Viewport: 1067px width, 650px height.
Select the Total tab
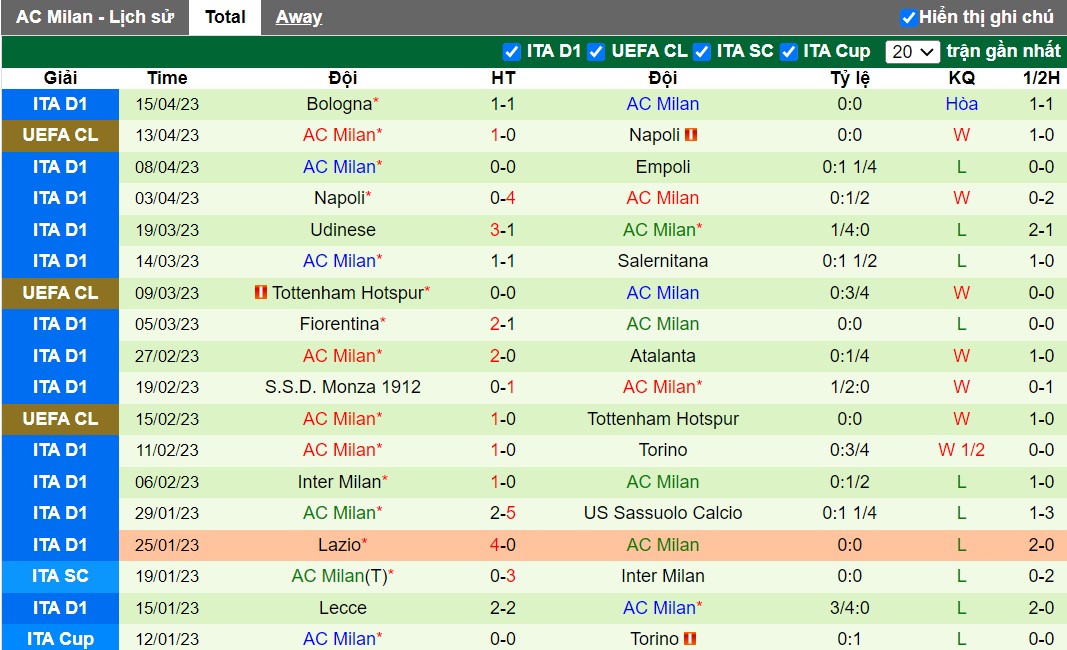(x=225, y=17)
